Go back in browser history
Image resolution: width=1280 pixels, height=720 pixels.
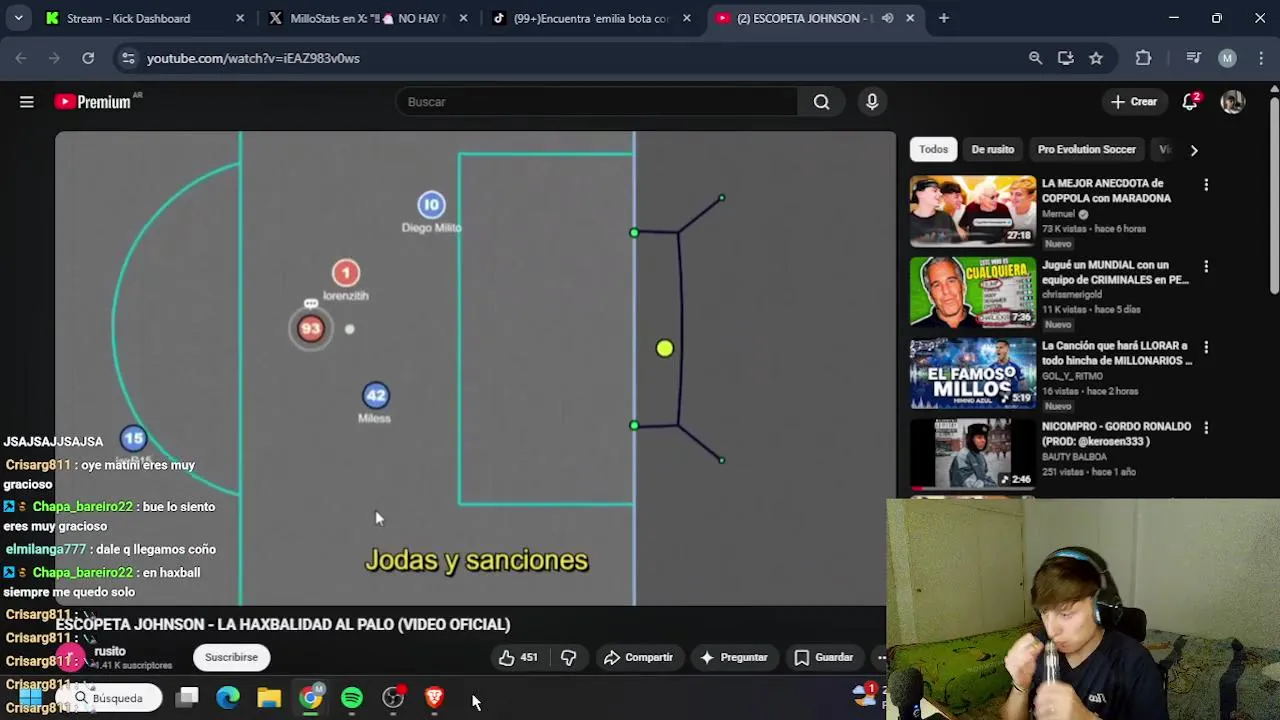click(x=21, y=58)
